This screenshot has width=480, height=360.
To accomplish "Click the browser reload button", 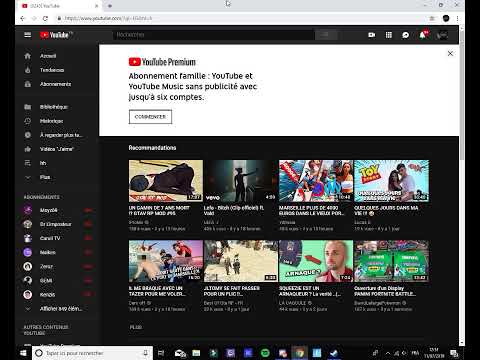I will click(x=45, y=18).
